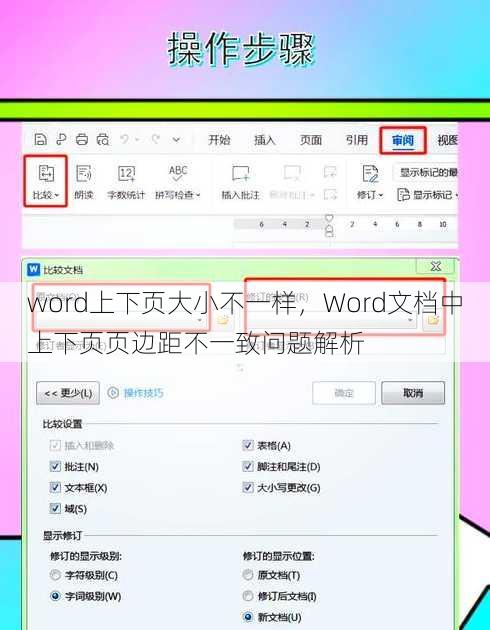Switch to the 插入 tab

pos(265,140)
